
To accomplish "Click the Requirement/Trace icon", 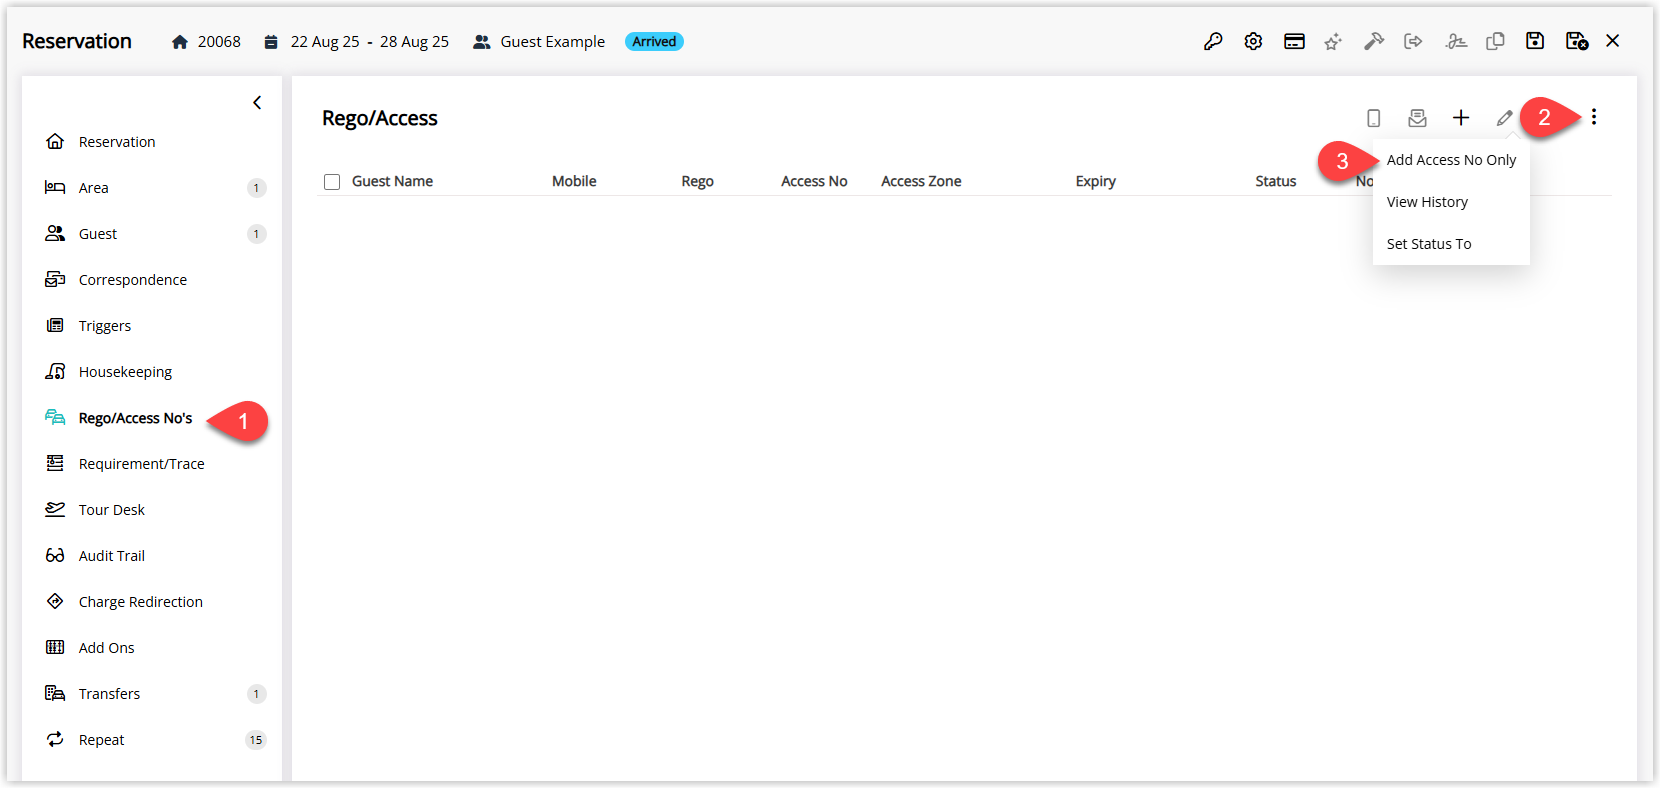I will (x=55, y=463).
